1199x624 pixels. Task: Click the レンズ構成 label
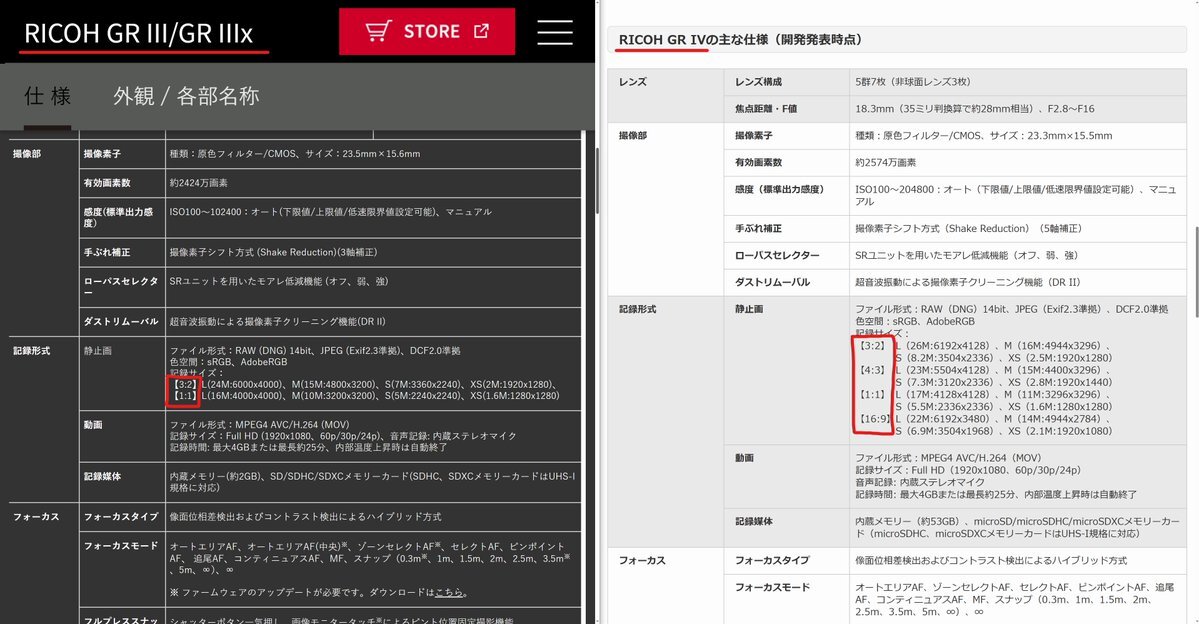coord(758,82)
